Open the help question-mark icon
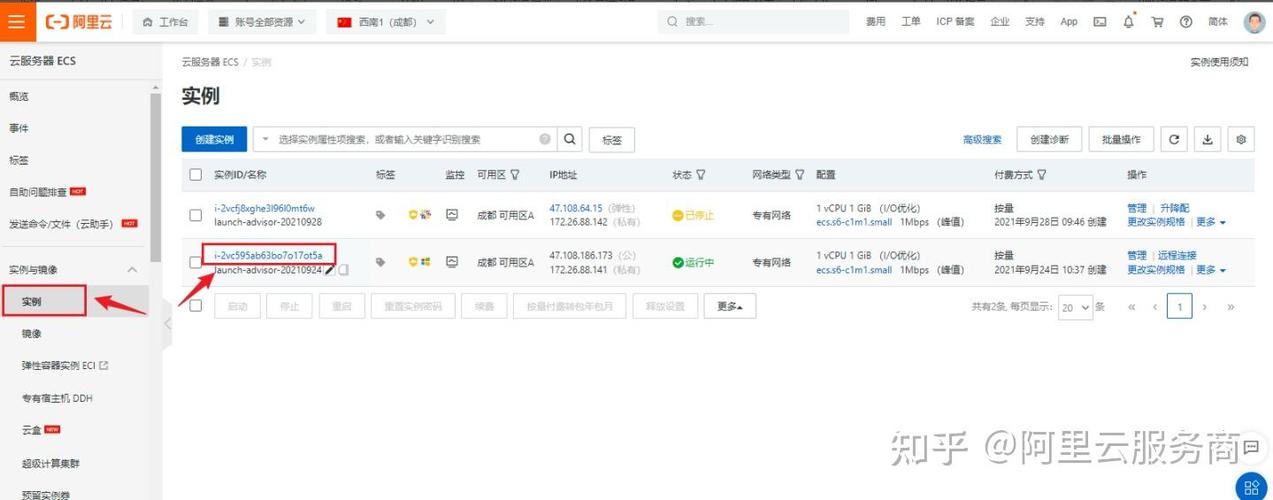The image size is (1273, 500). pyautogui.click(x=1186, y=22)
